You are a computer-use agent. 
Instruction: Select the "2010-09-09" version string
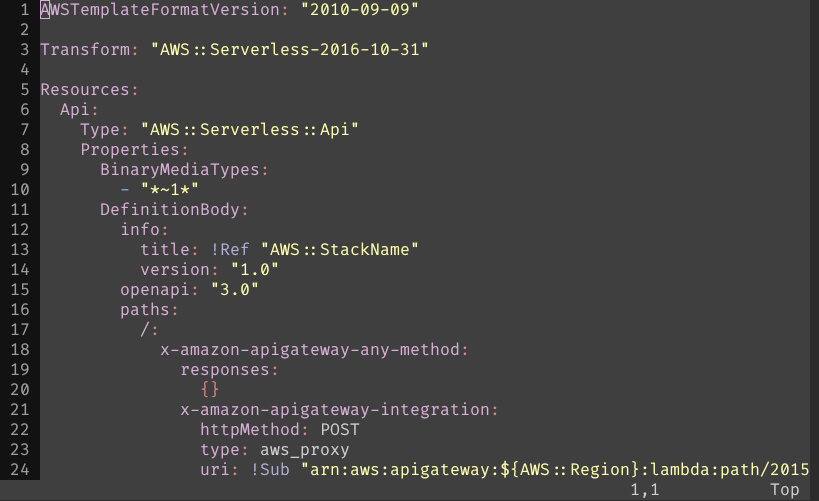tap(359, 9)
